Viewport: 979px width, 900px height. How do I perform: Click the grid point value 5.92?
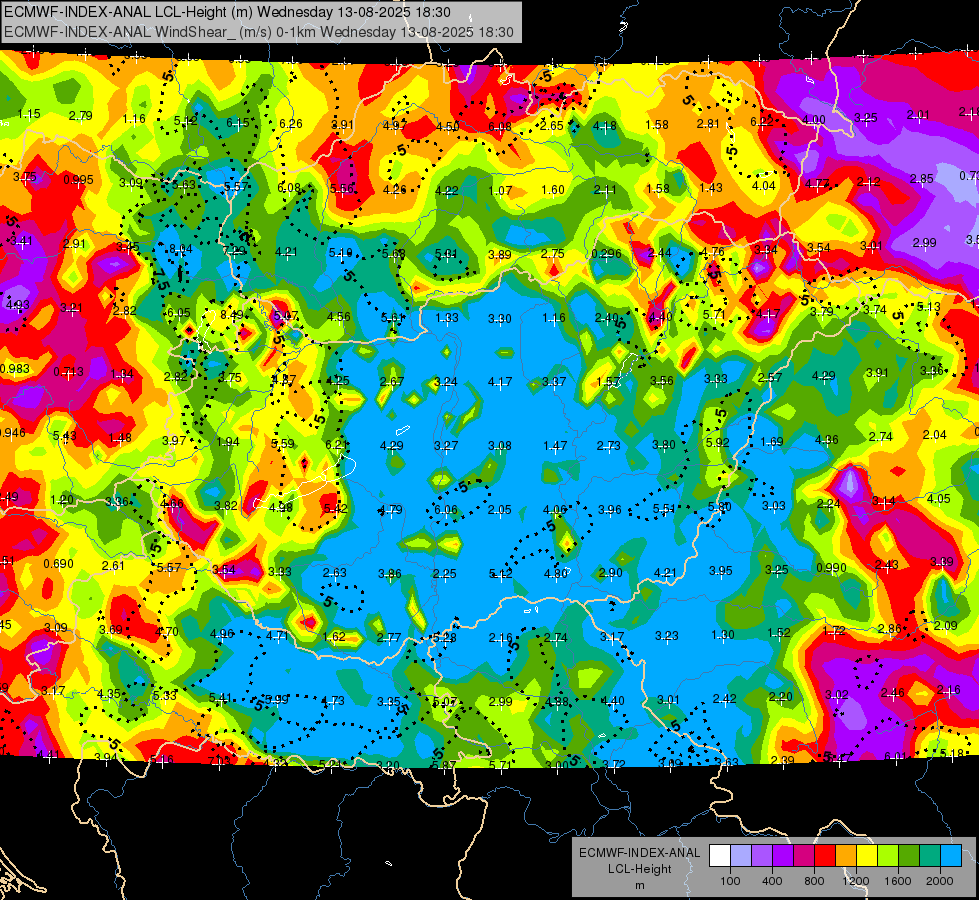tap(718, 442)
